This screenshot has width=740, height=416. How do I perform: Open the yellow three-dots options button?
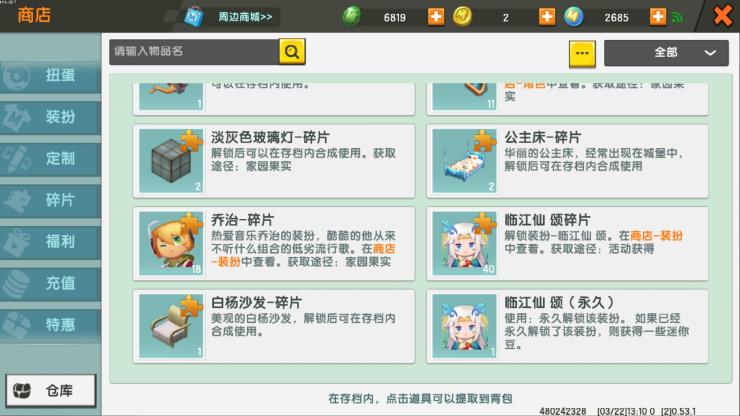[582, 54]
